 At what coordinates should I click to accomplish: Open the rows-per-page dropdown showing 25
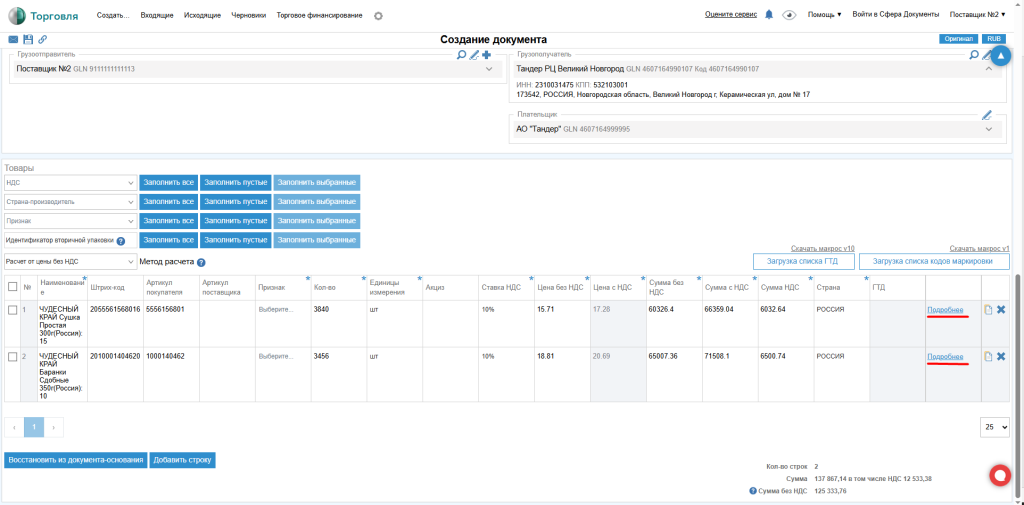pyautogui.click(x=995, y=426)
